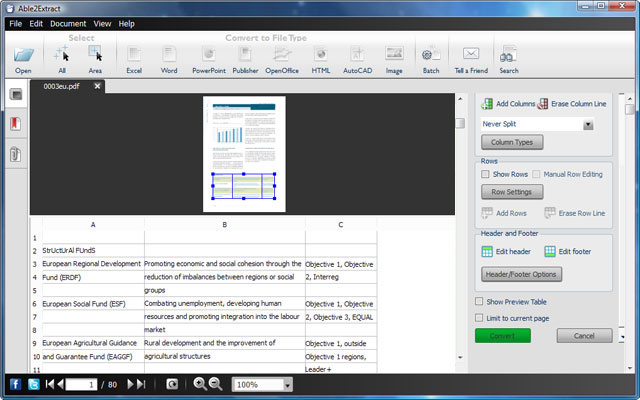Click the Cancel button
640x400 pixels.
point(584,336)
